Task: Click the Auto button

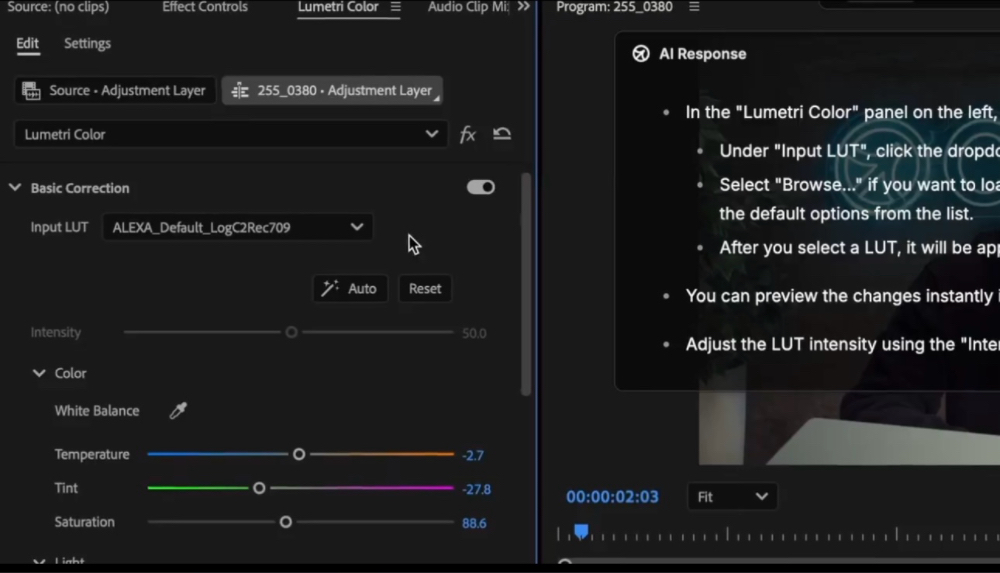Action: (349, 288)
